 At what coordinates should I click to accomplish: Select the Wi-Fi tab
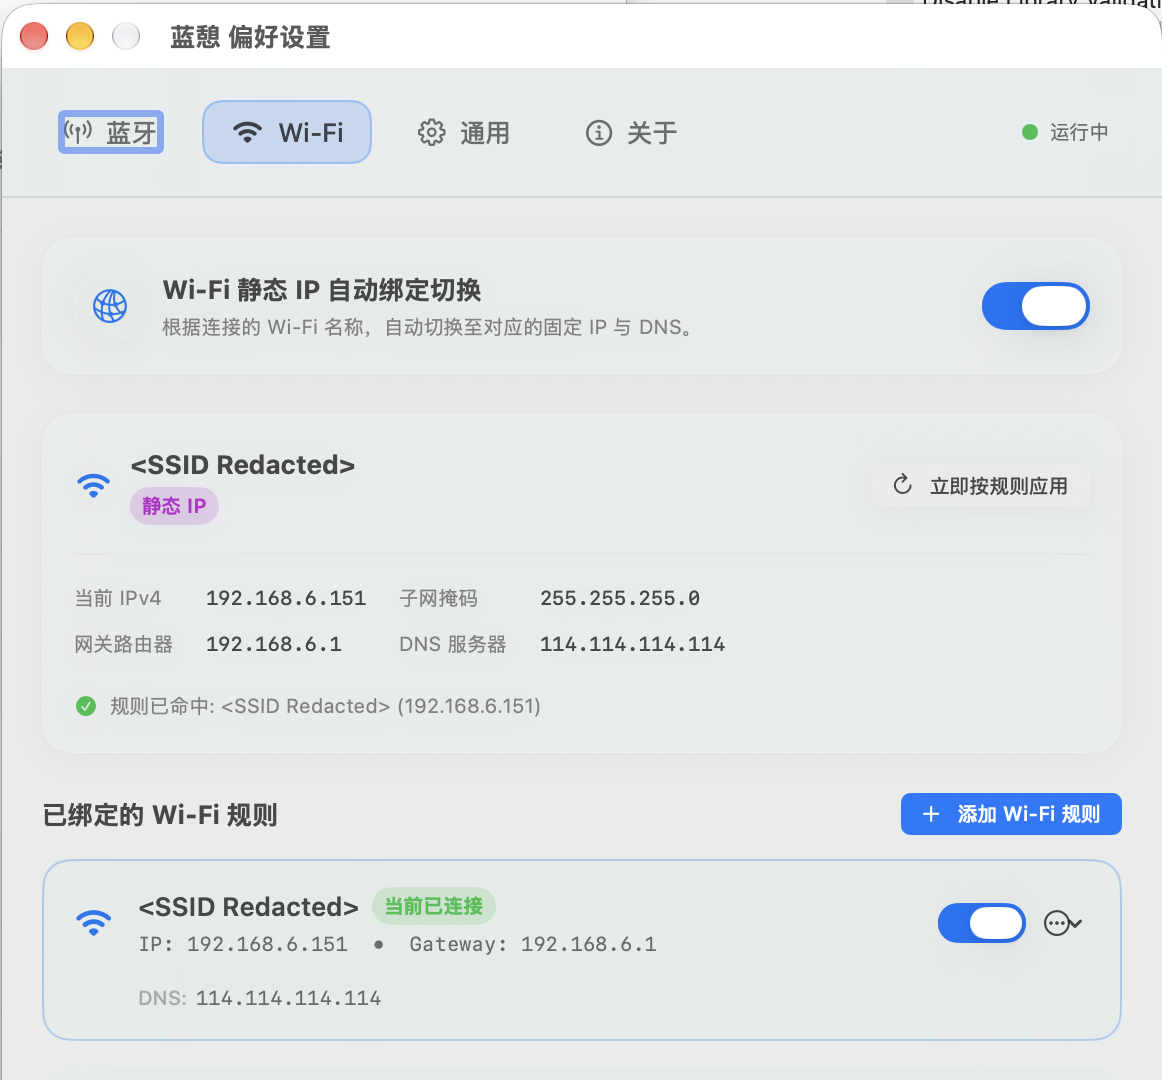click(x=287, y=133)
